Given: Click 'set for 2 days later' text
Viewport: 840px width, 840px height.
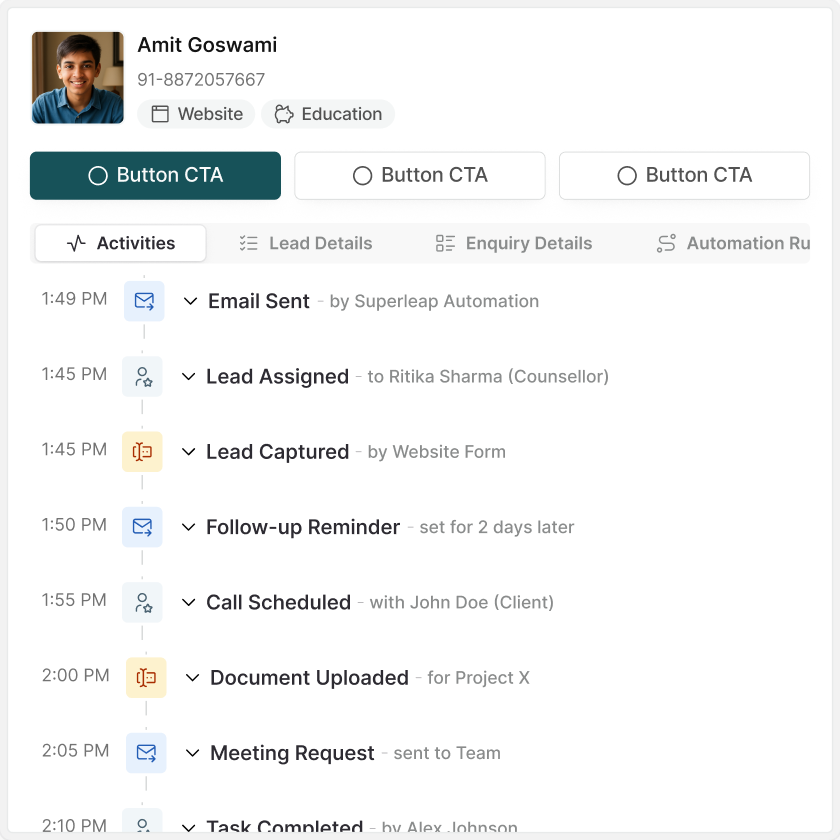Looking at the screenshot, I should click(497, 528).
